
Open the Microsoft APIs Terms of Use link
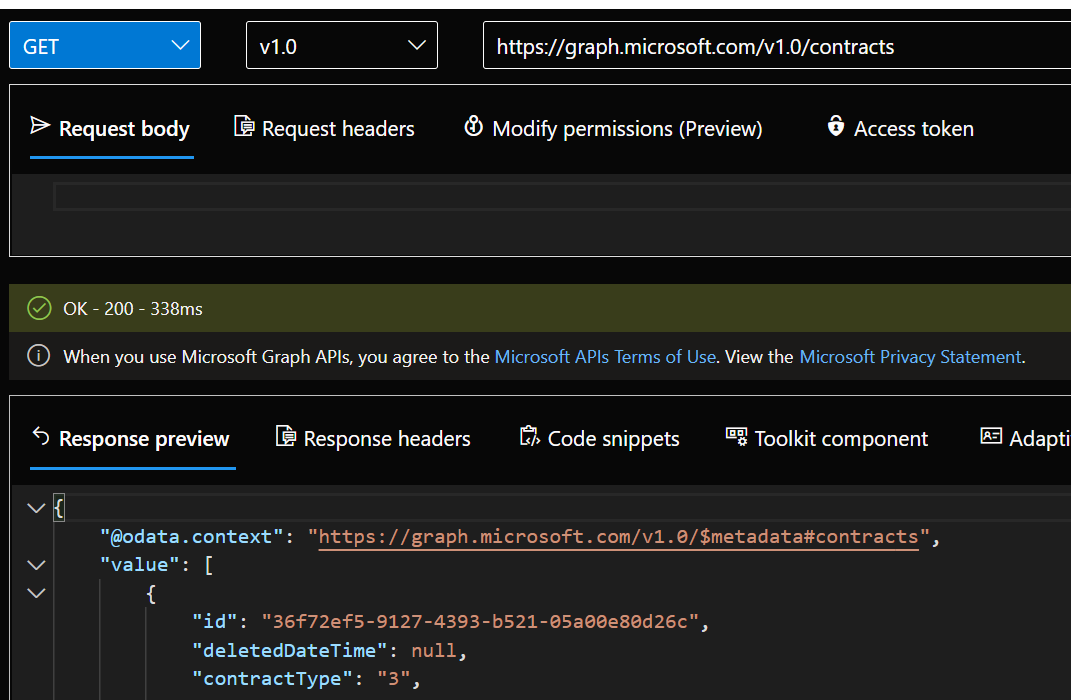point(605,356)
